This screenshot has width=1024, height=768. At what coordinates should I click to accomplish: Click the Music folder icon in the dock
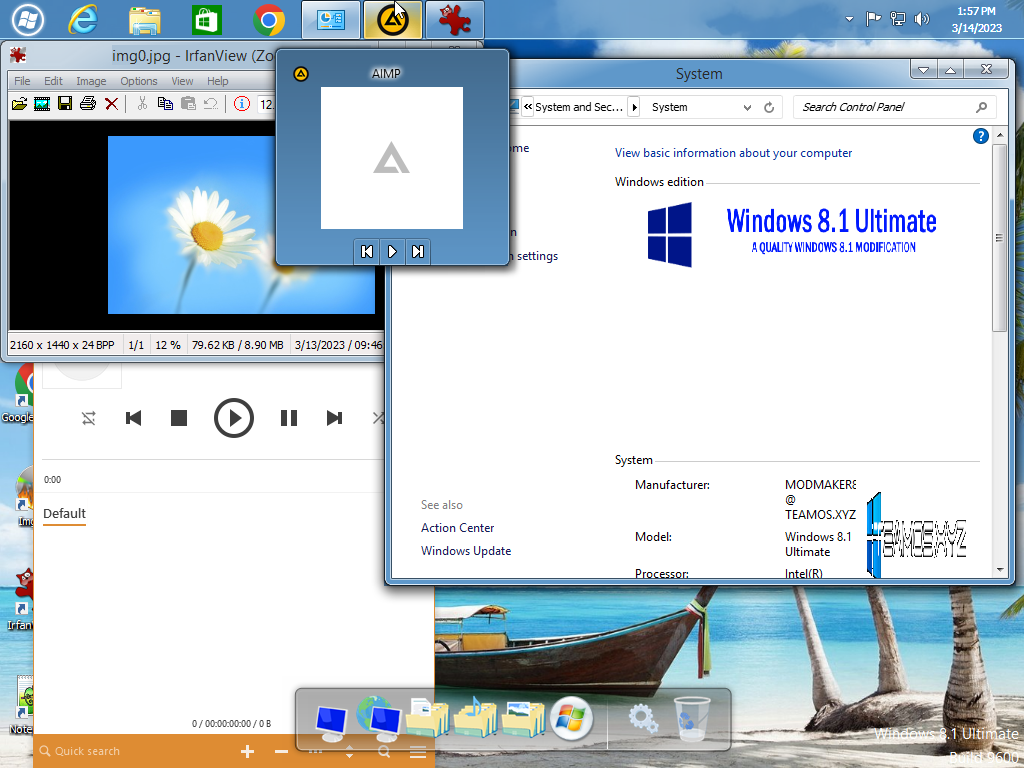point(475,717)
